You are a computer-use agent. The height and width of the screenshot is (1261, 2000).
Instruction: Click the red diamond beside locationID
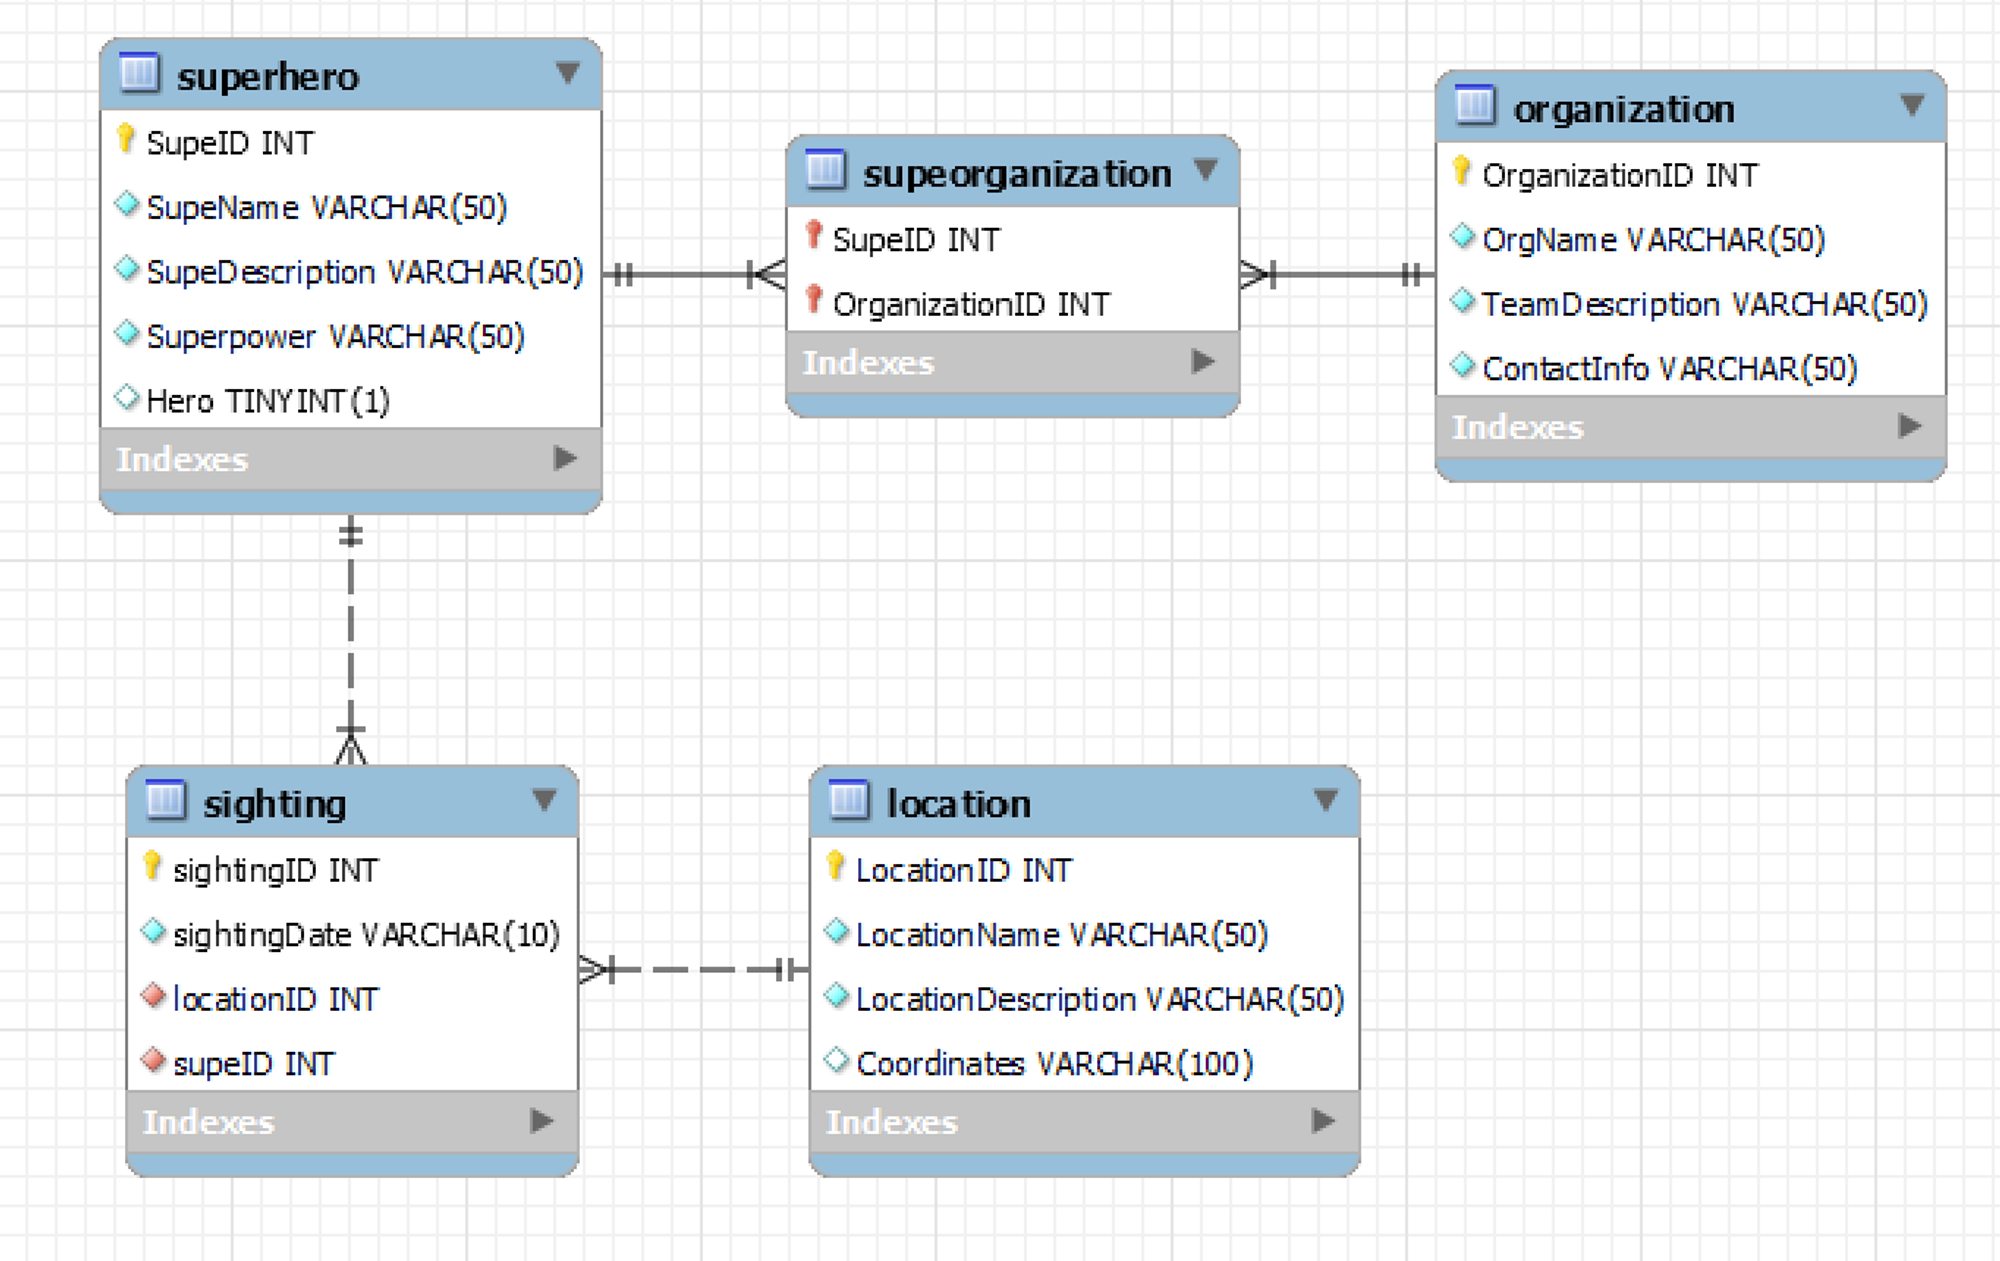coord(153,996)
